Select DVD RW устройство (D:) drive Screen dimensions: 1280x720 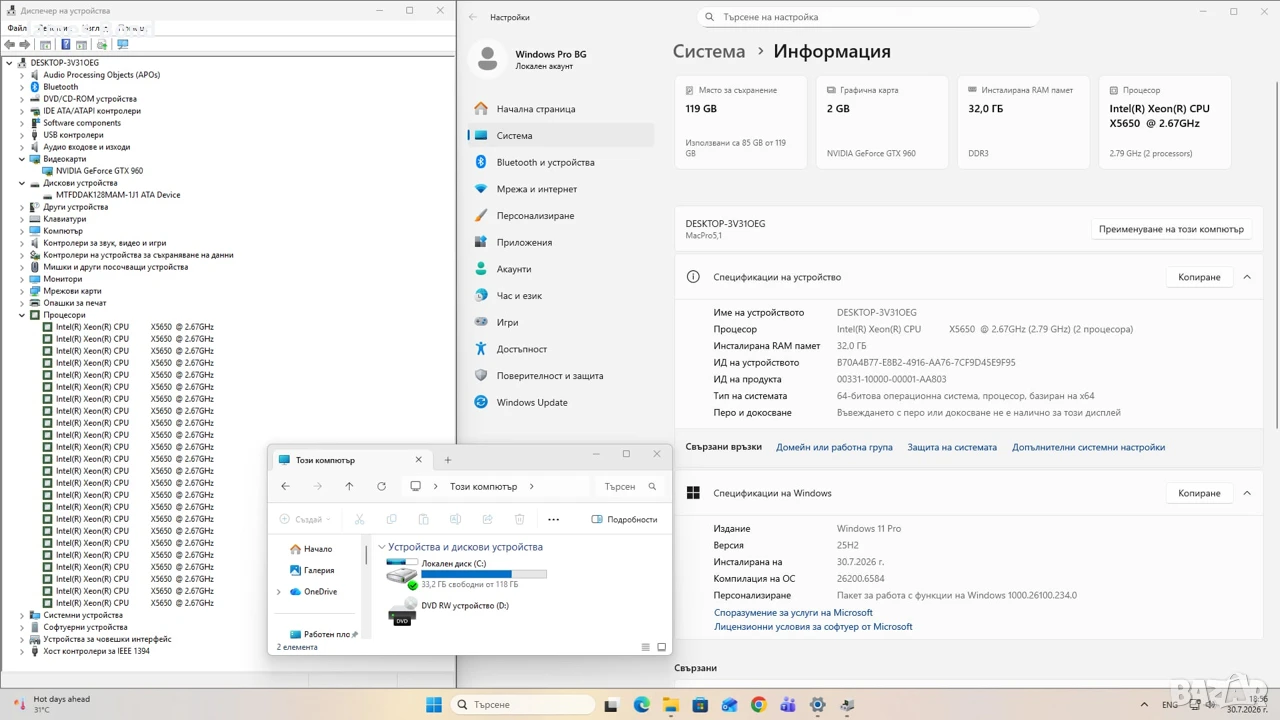point(449,612)
